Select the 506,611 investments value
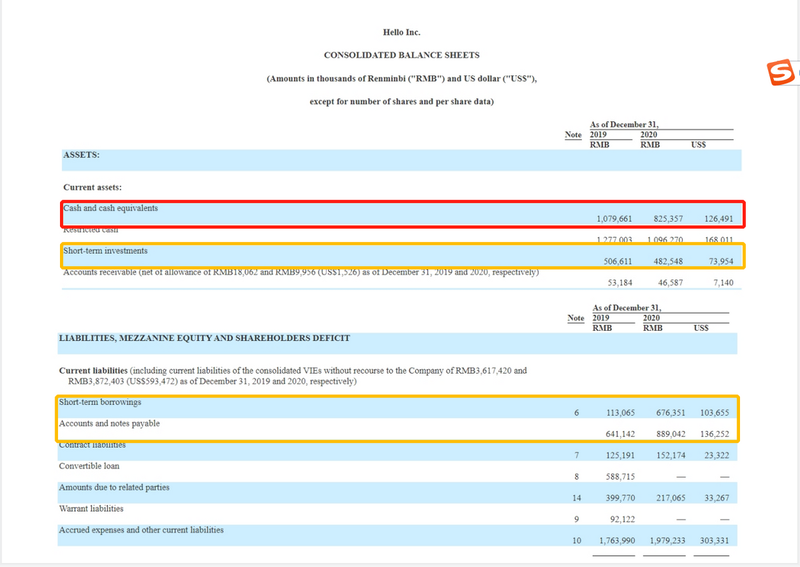The height and width of the screenshot is (567, 800). tap(618, 261)
